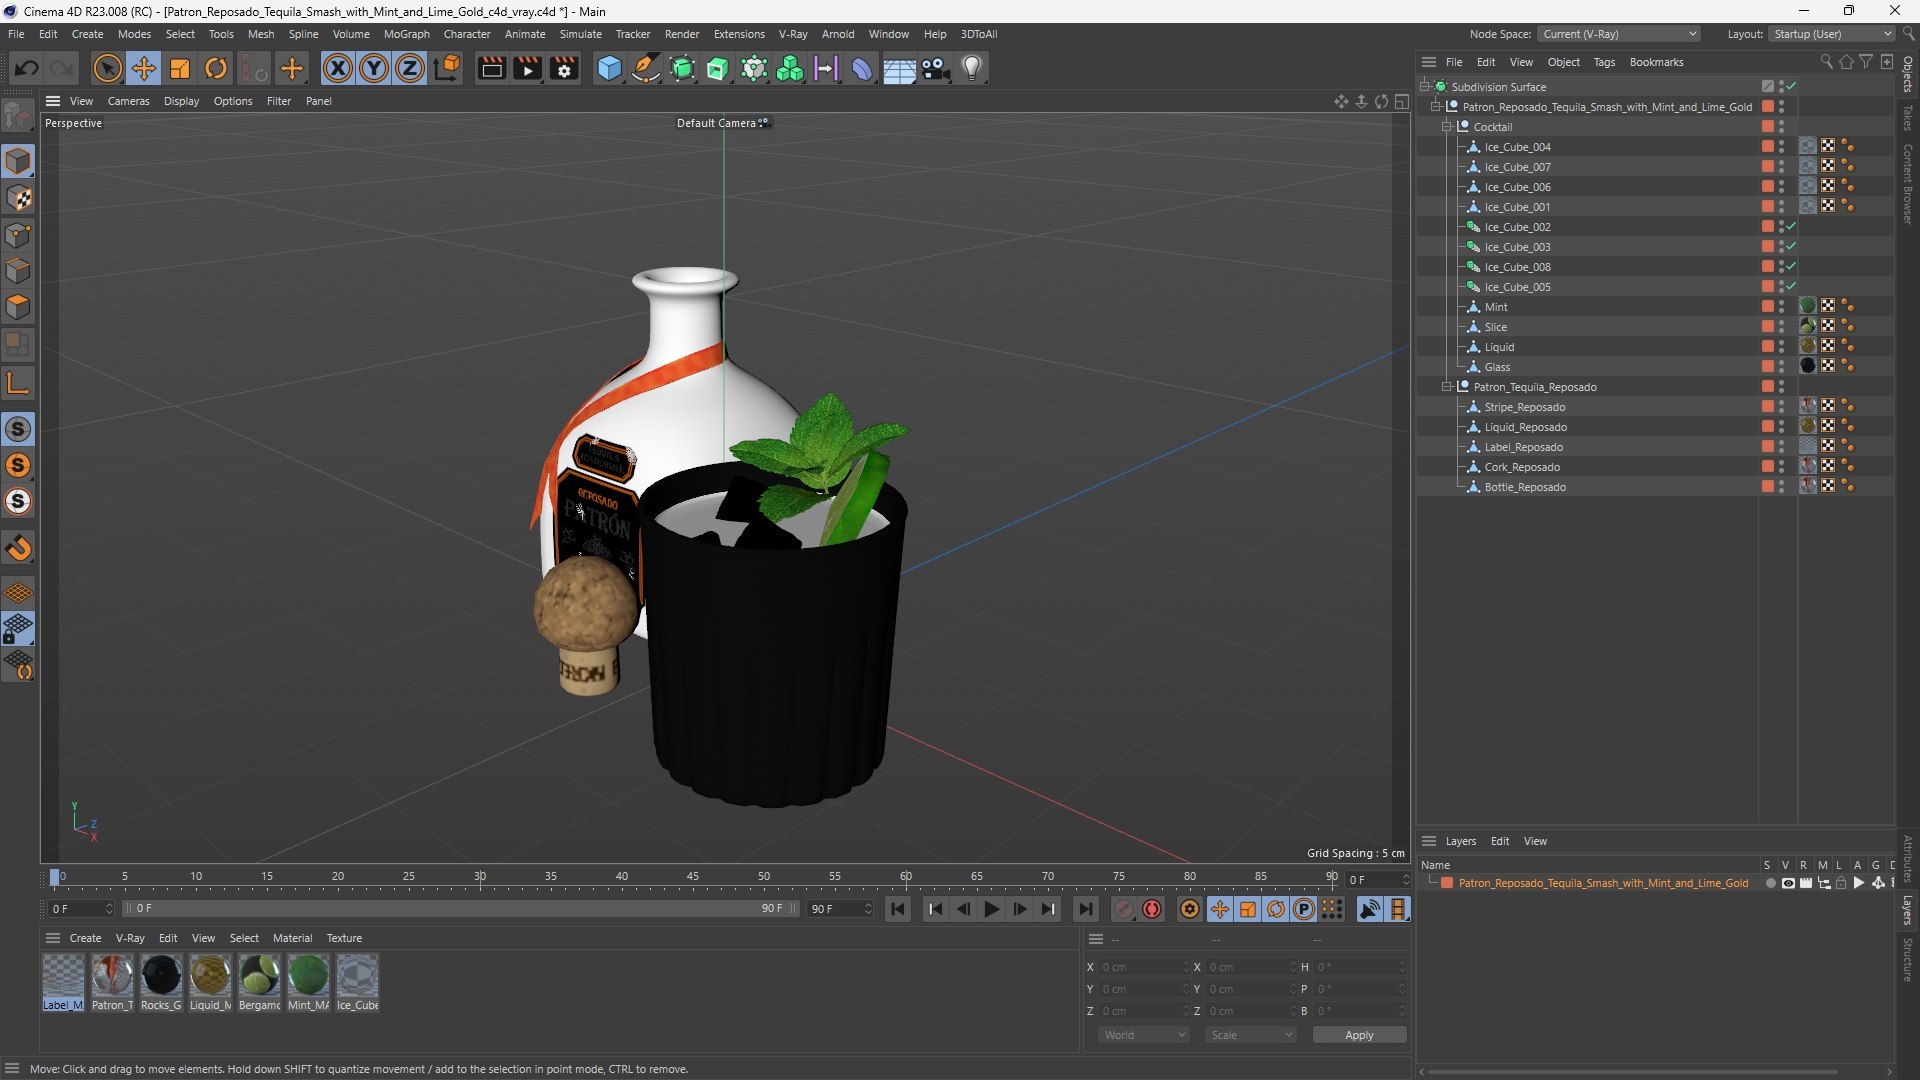
Task: Click Render to Picture Viewer icon
Action: click(x=527, y=68)
